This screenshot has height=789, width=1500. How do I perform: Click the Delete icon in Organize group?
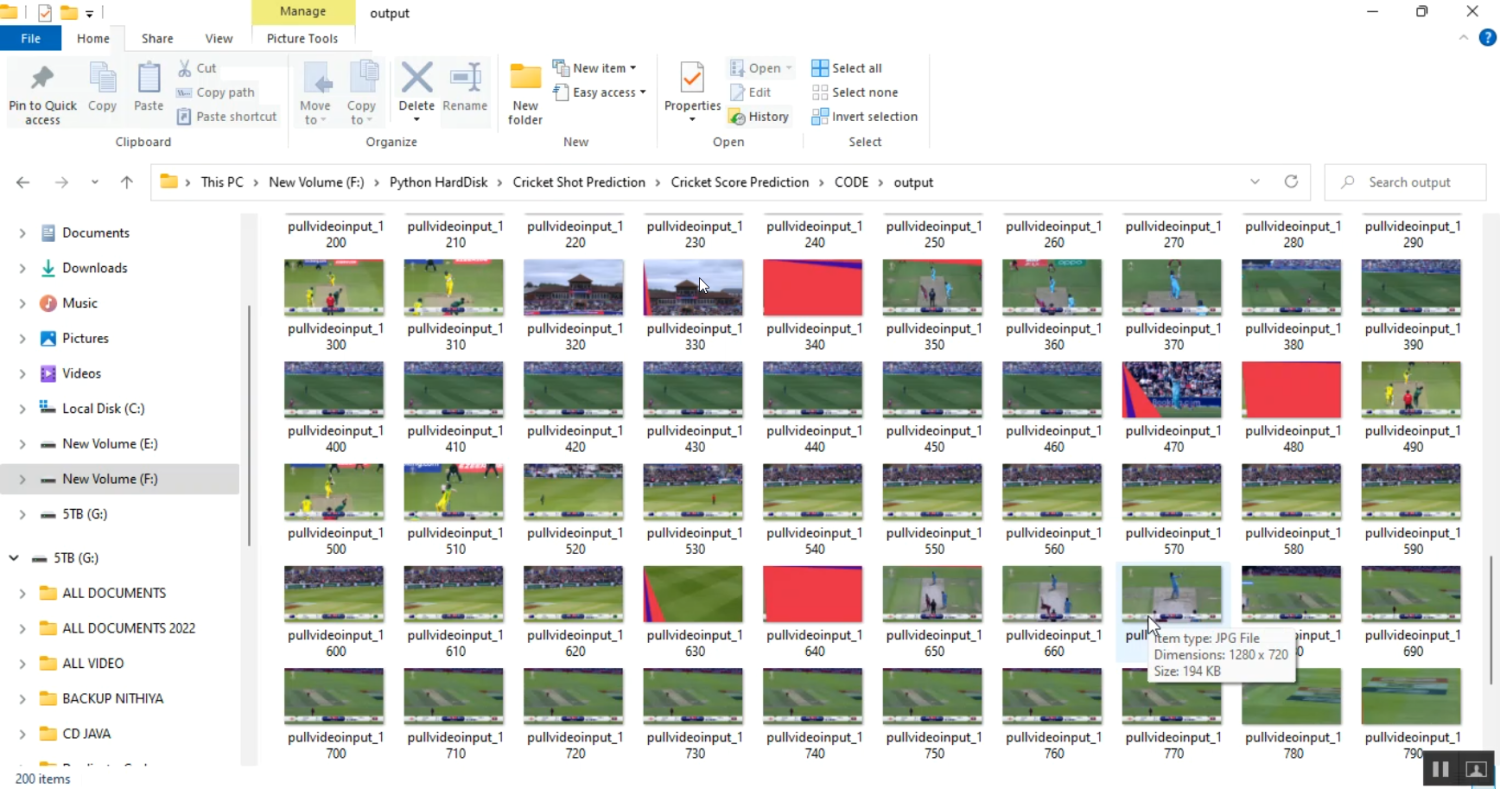(x=417, y=80)
